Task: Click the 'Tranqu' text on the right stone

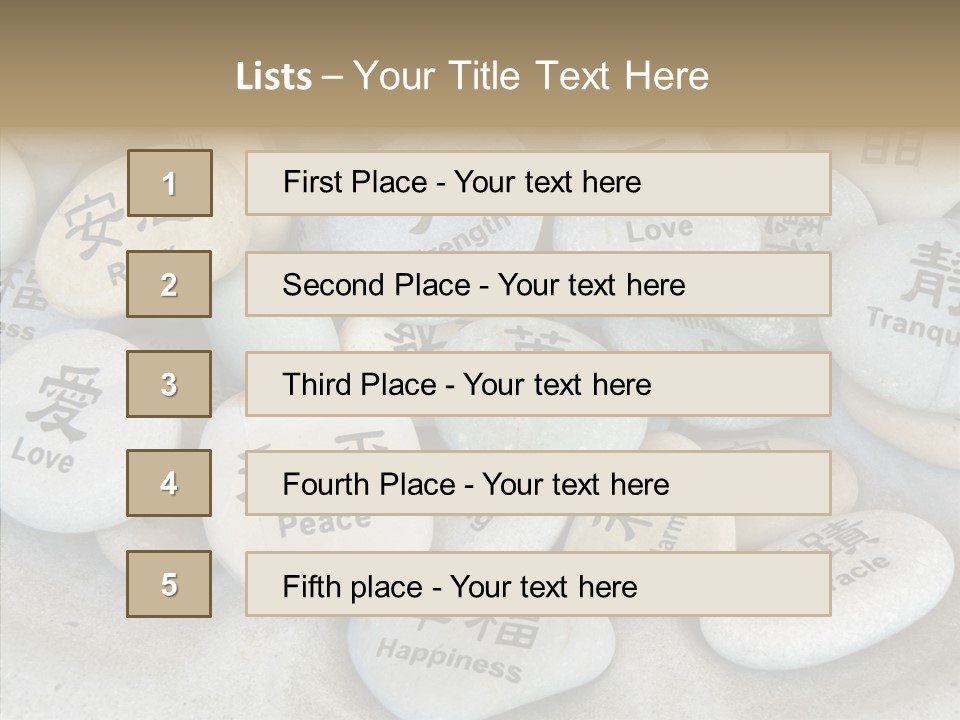Action: pyautogui.click(x=910, y=327)
